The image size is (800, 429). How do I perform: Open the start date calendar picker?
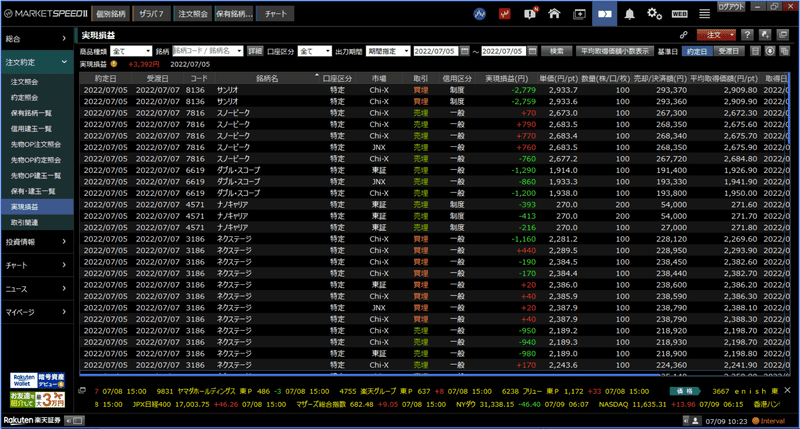coord(464,51)
